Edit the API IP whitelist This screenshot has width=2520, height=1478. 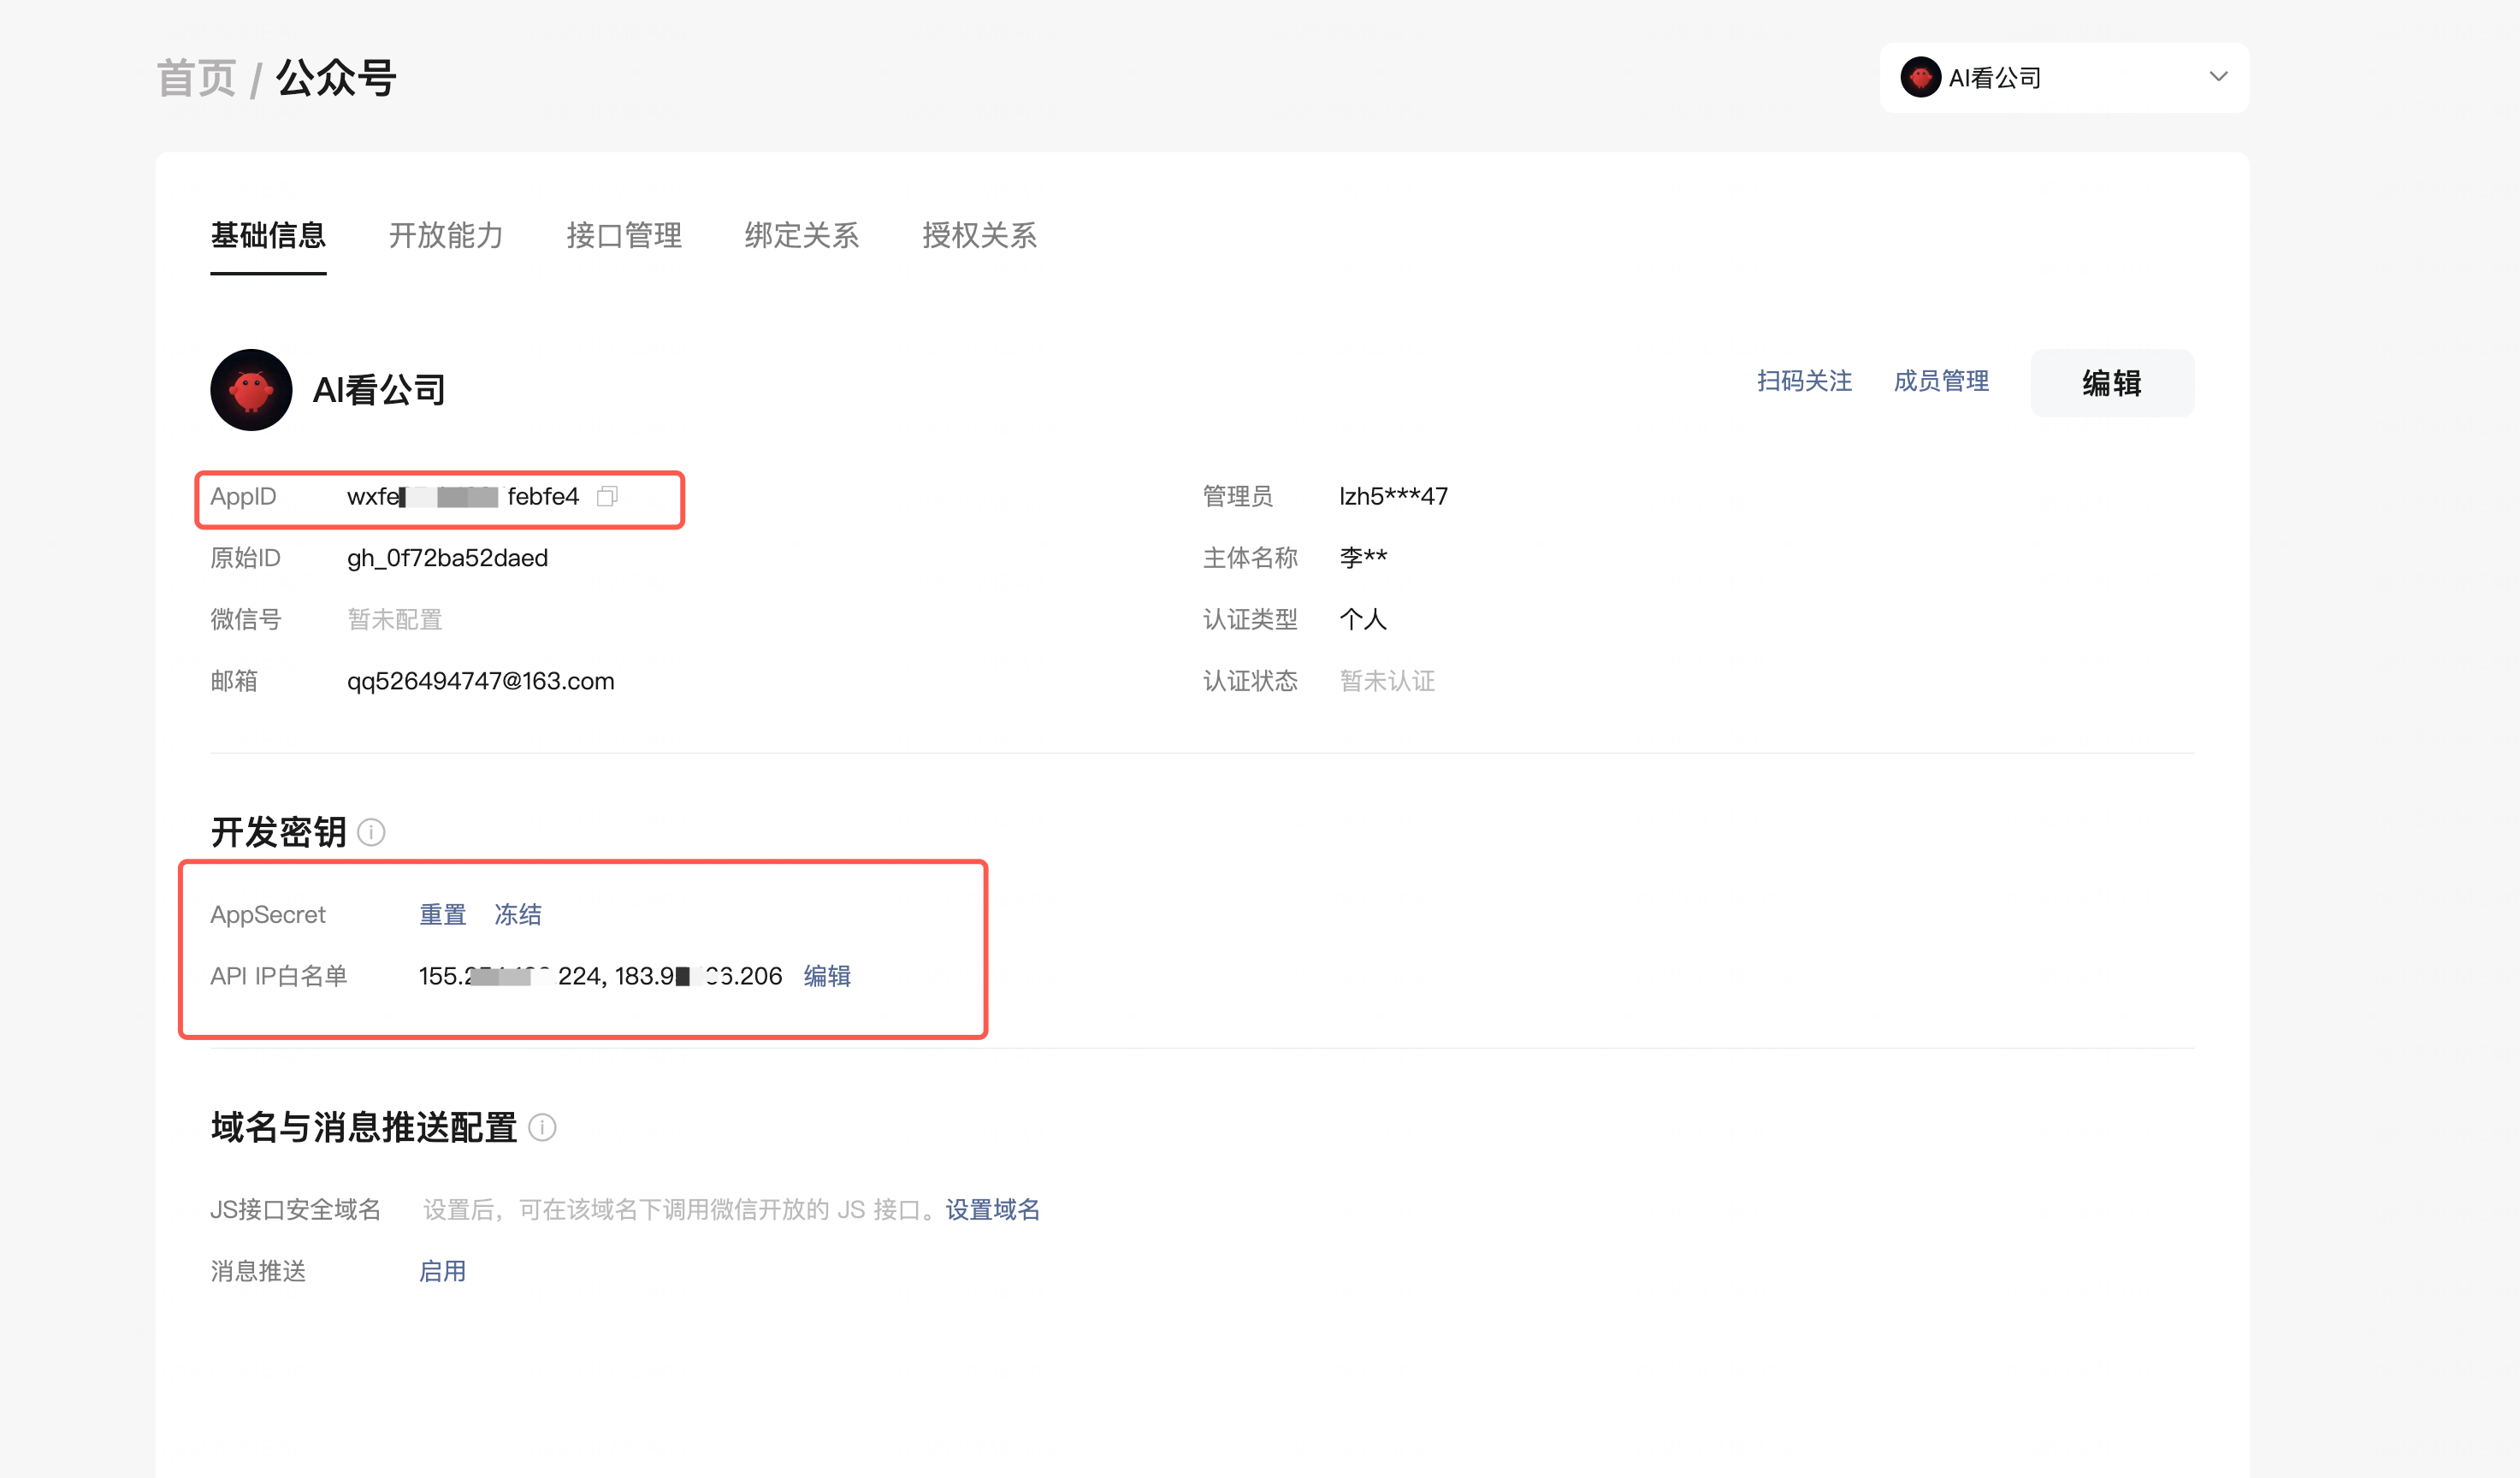pyautogui.click(x=827, y=976)
